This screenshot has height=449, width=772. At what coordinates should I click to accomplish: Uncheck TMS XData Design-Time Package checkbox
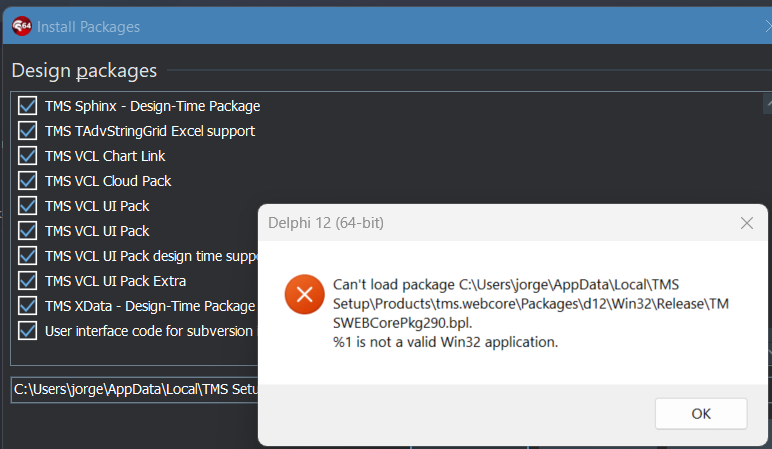pos(27,306)
